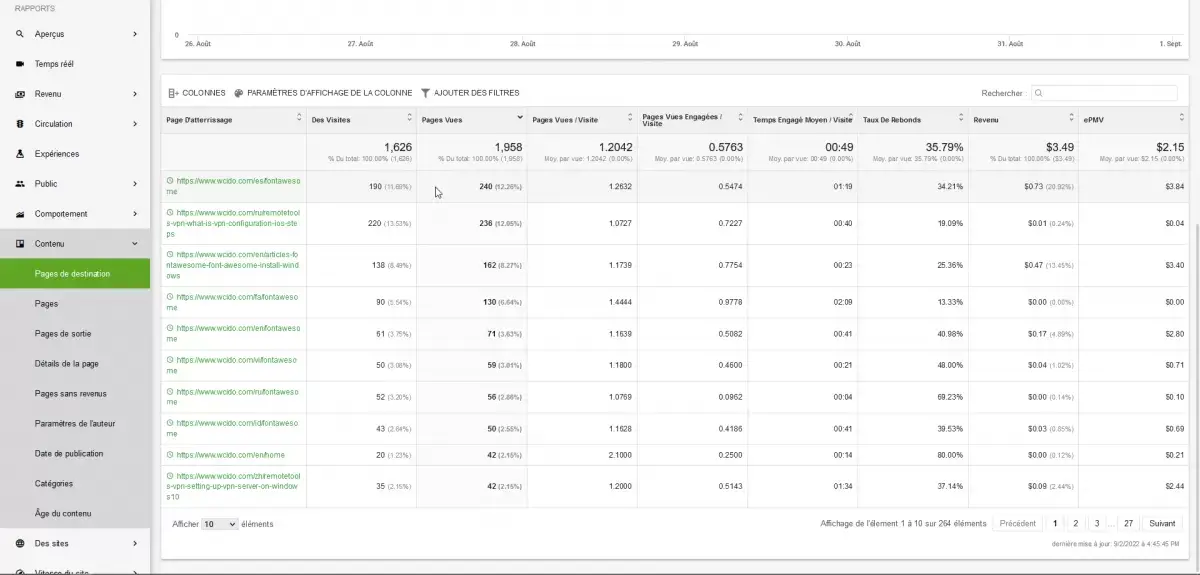Open Catégories report in sidebar
The height and width of the screenshot is (575, 1200).
pos(75,484)
